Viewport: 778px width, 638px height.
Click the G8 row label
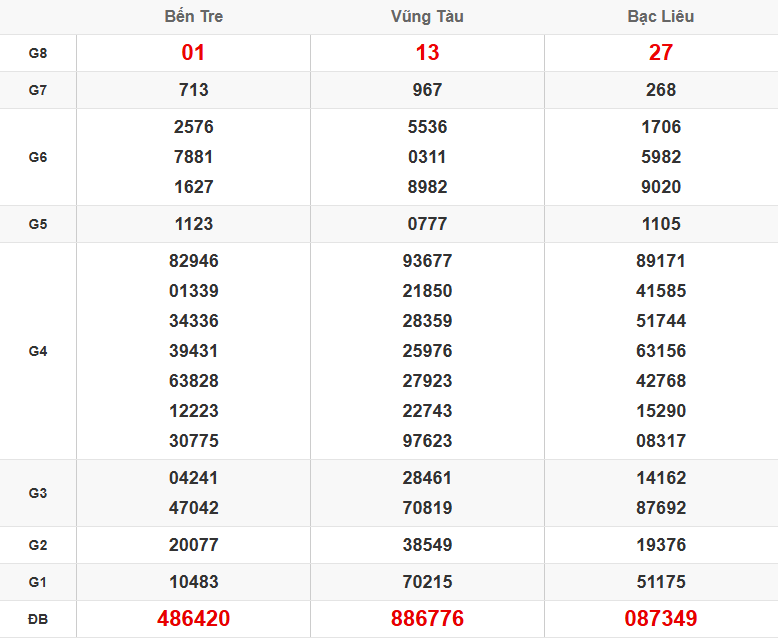pos(38,53)
